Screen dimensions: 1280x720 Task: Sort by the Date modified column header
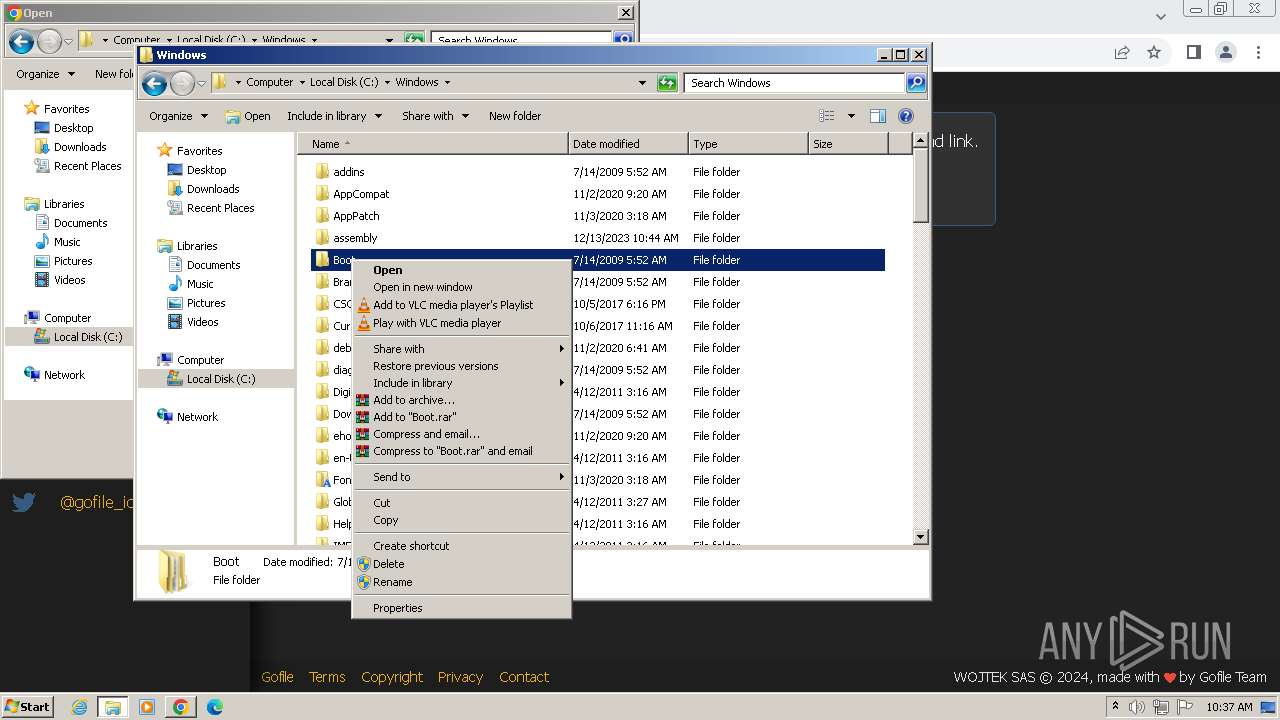tap(628, 144)
